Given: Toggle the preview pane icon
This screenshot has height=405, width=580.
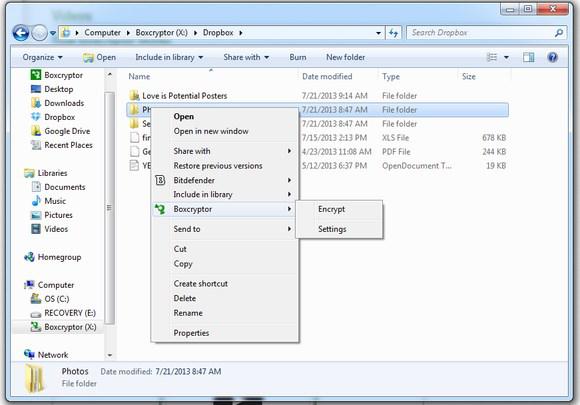Looking at the screenshot, I should 528,57.
